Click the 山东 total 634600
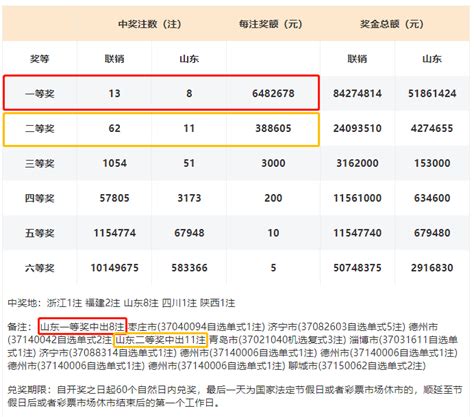Image resolution: width=474 pixels, height=417 pixels. point(432,198)
